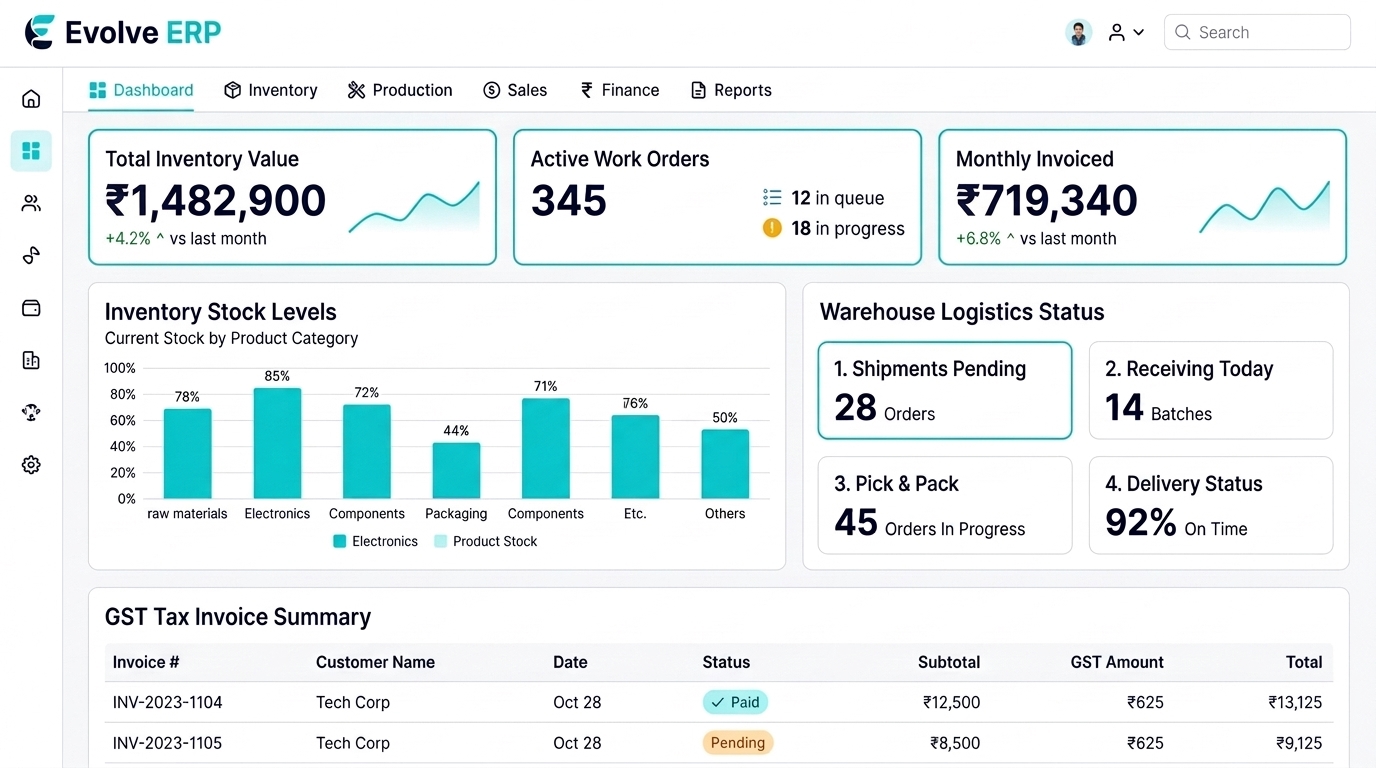This screenshot has width=1376, height=768.
Task: Open the users icon in sidebar
Action: pyautogui.click(x=31, y=203)
